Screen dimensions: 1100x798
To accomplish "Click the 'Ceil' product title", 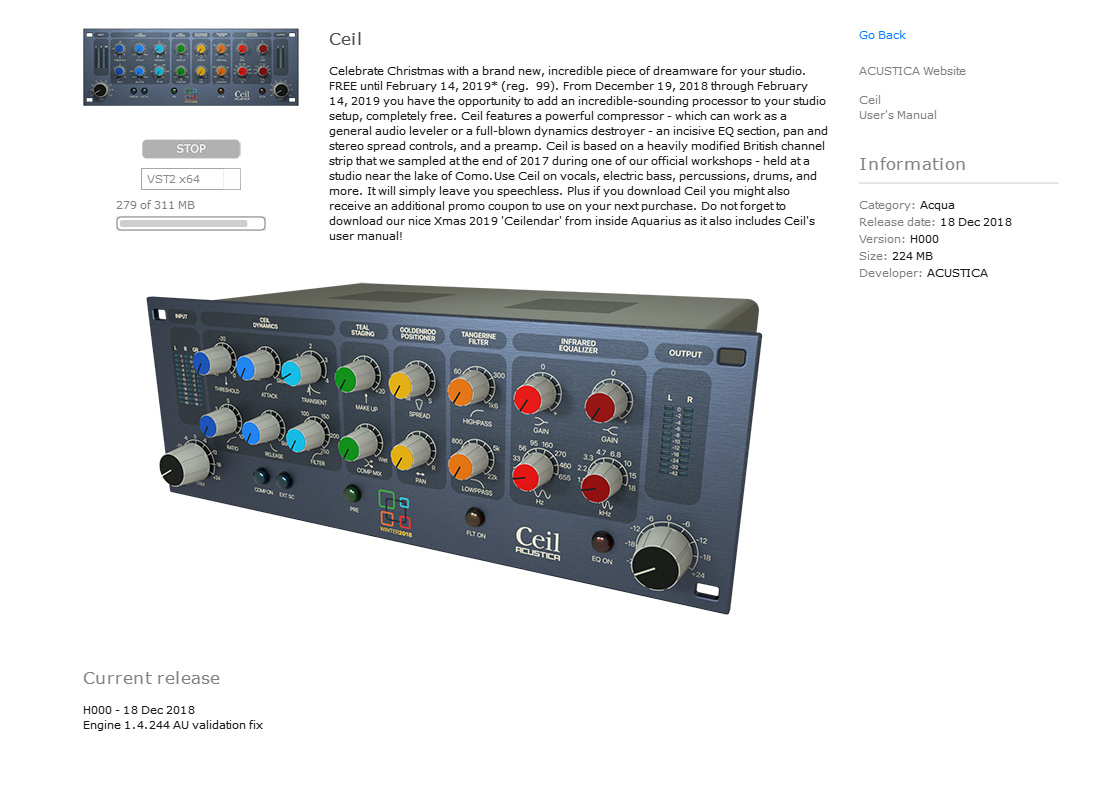I will (x=345, y=39).
